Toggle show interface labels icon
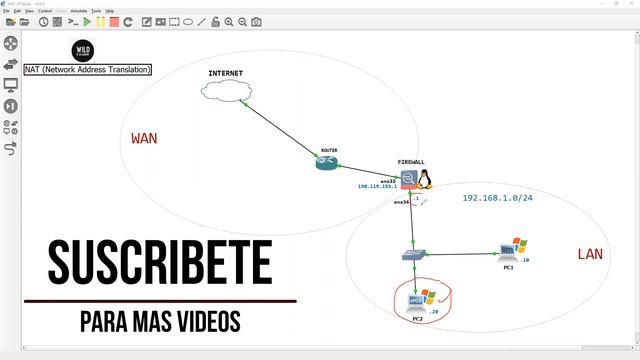 pos(57,22)
